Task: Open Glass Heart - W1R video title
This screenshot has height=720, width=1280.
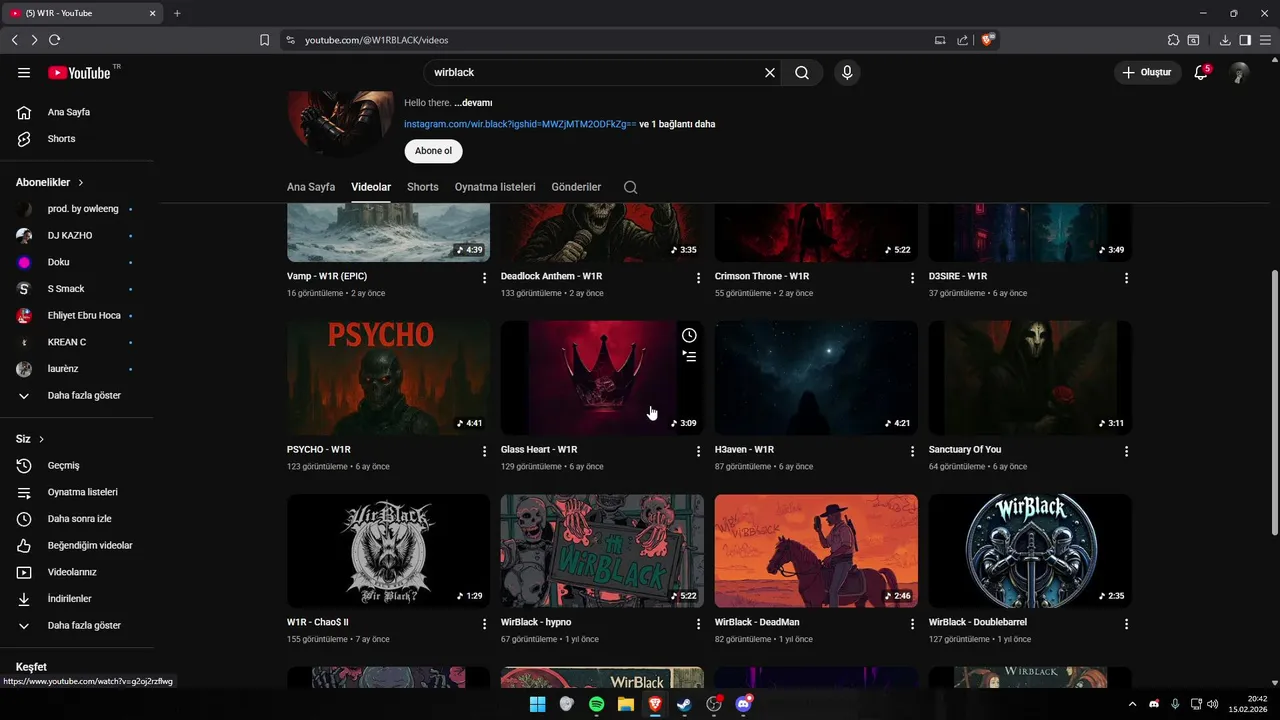Action: [539, 450]
